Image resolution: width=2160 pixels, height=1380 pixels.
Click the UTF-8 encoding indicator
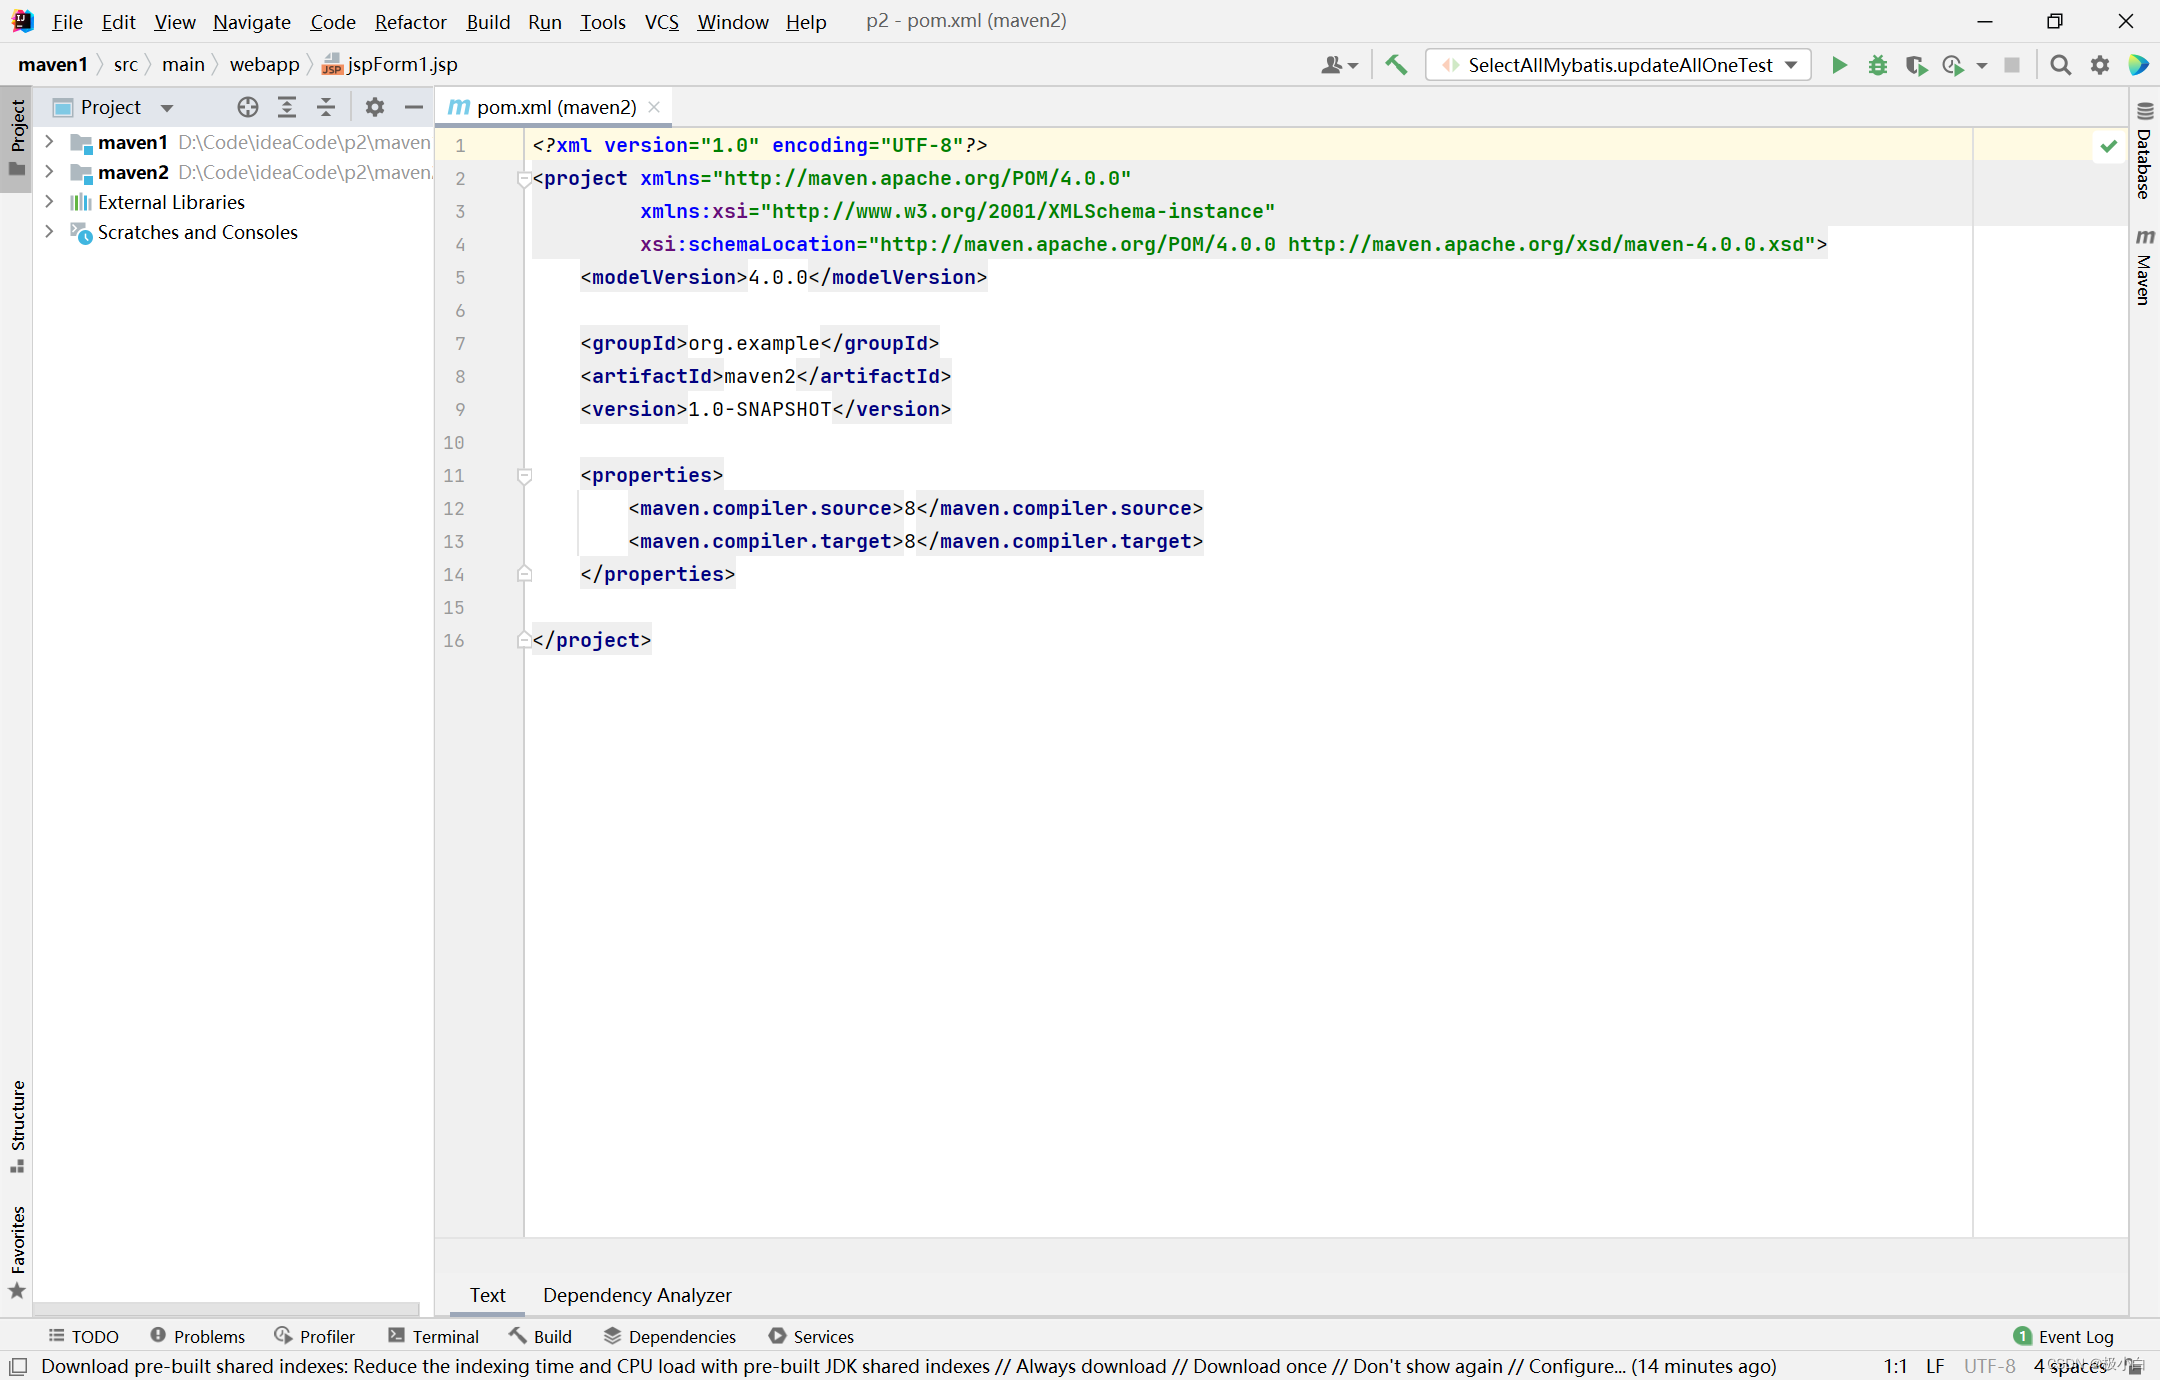coord(1989,1366)
